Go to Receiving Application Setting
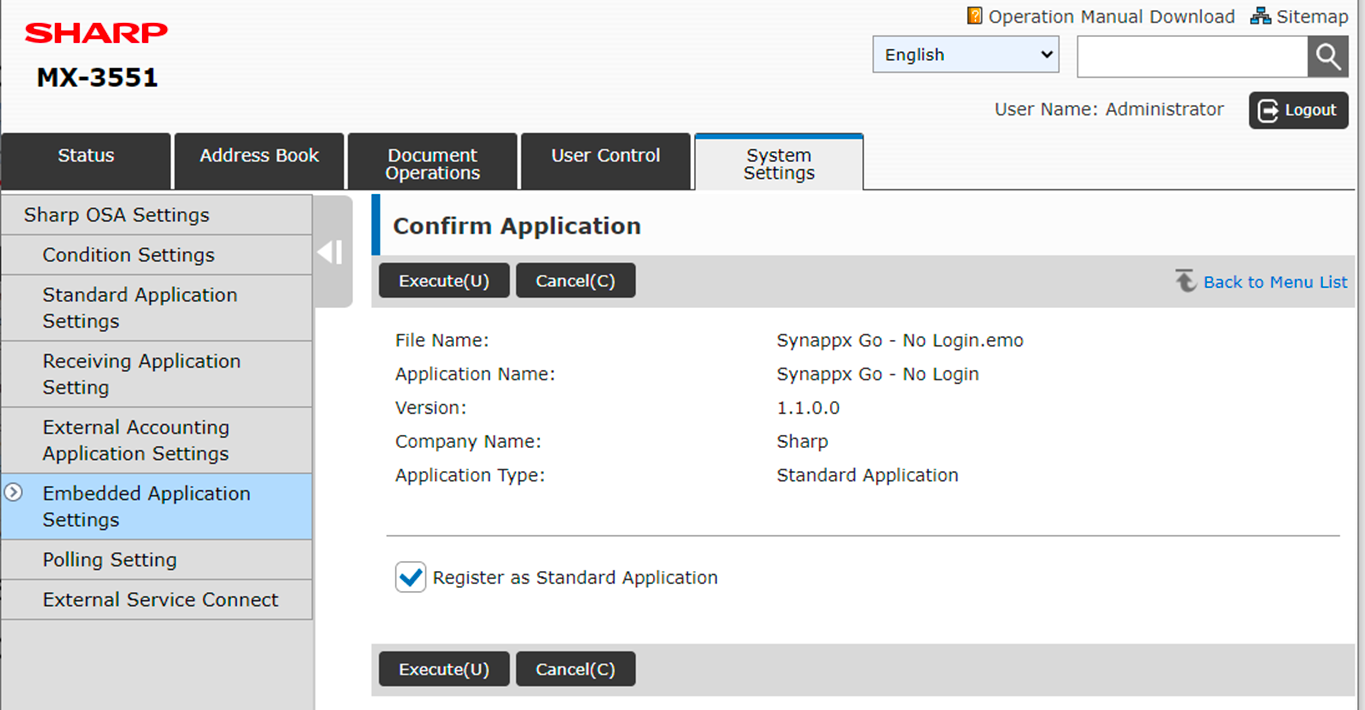Screen dimensions: 1365x710 click(x=157, y=374)
